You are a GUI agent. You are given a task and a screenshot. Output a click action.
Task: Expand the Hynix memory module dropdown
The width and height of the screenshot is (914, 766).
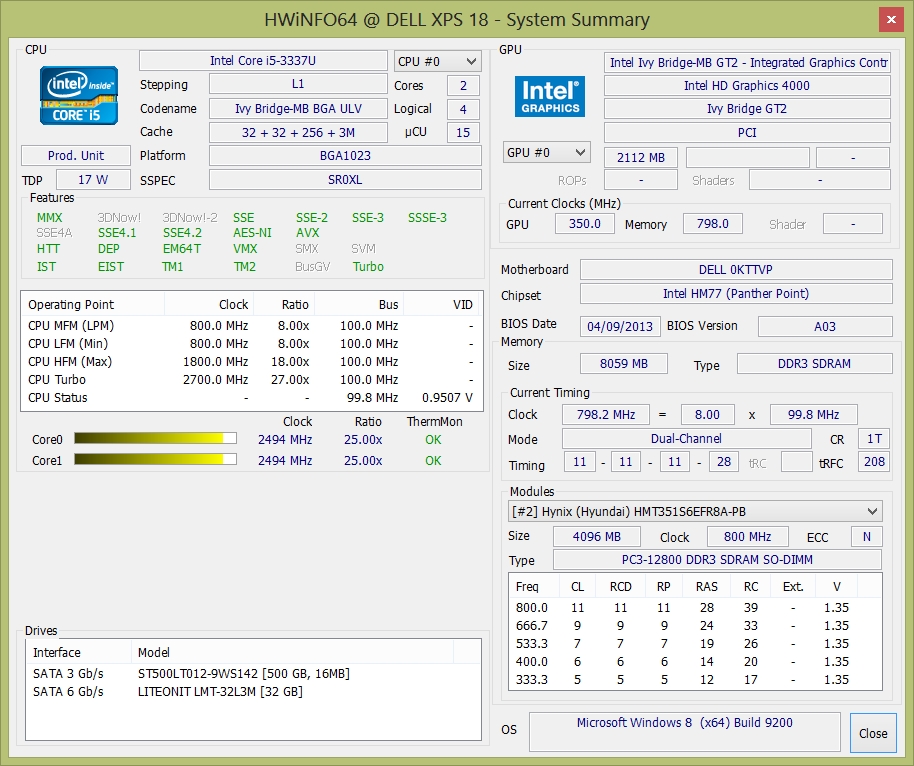coord(695,512)
